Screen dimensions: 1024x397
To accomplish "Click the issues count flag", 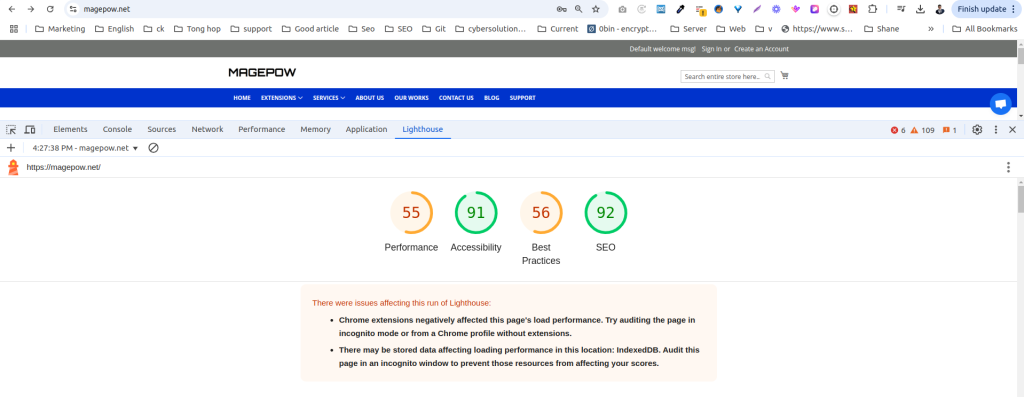I will 950,130.
